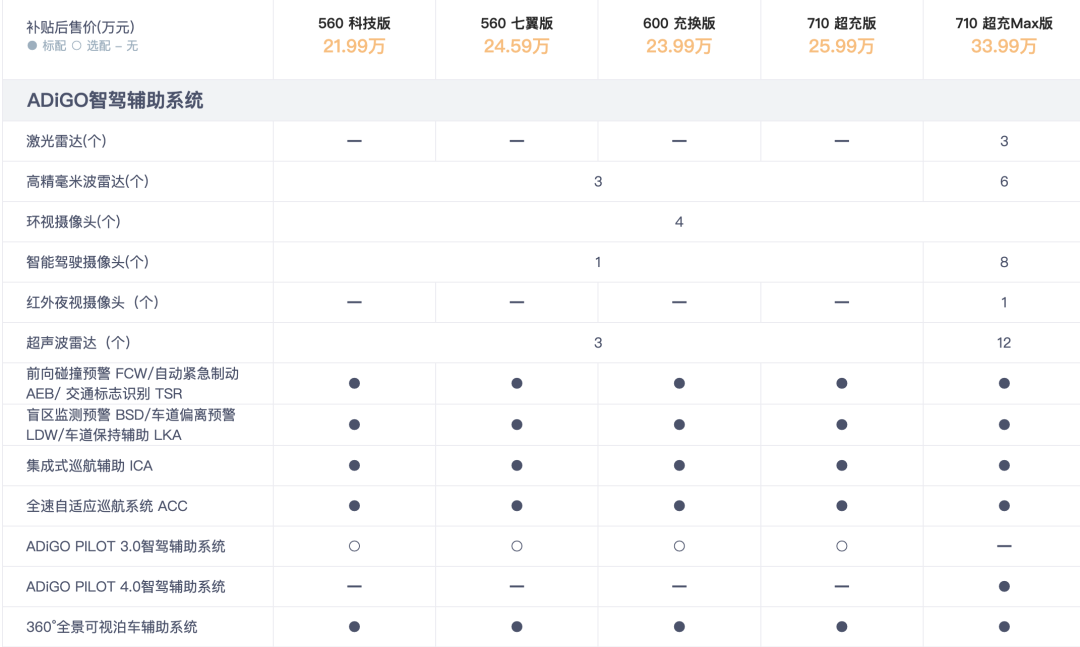Click the 全速自适应巡航系统 ACC row label

point(107,506)
